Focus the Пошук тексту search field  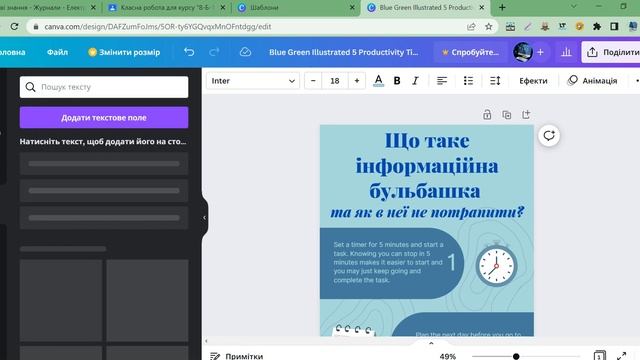coord(104,87)
